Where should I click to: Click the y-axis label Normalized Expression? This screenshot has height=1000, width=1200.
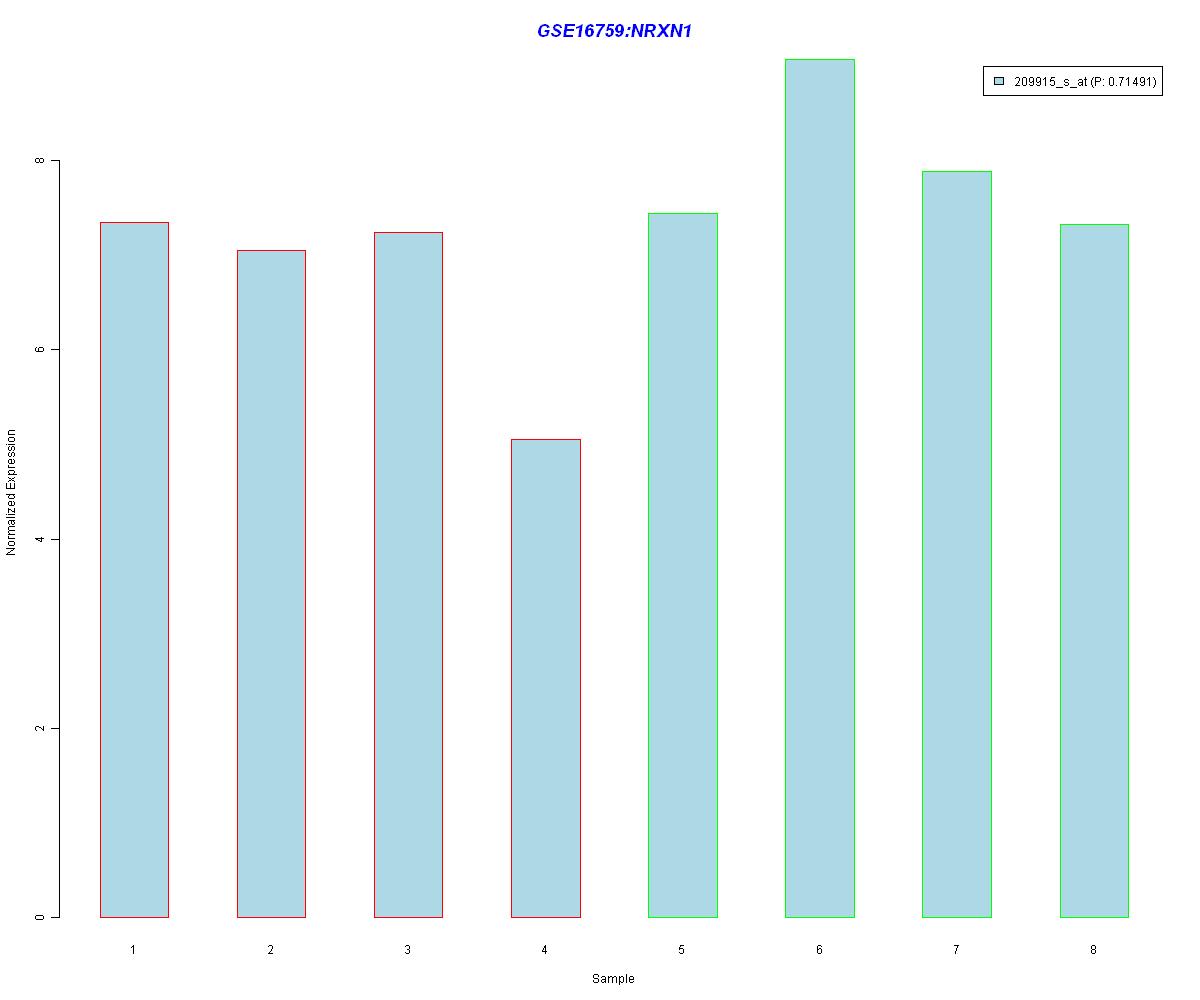point(12,492)
